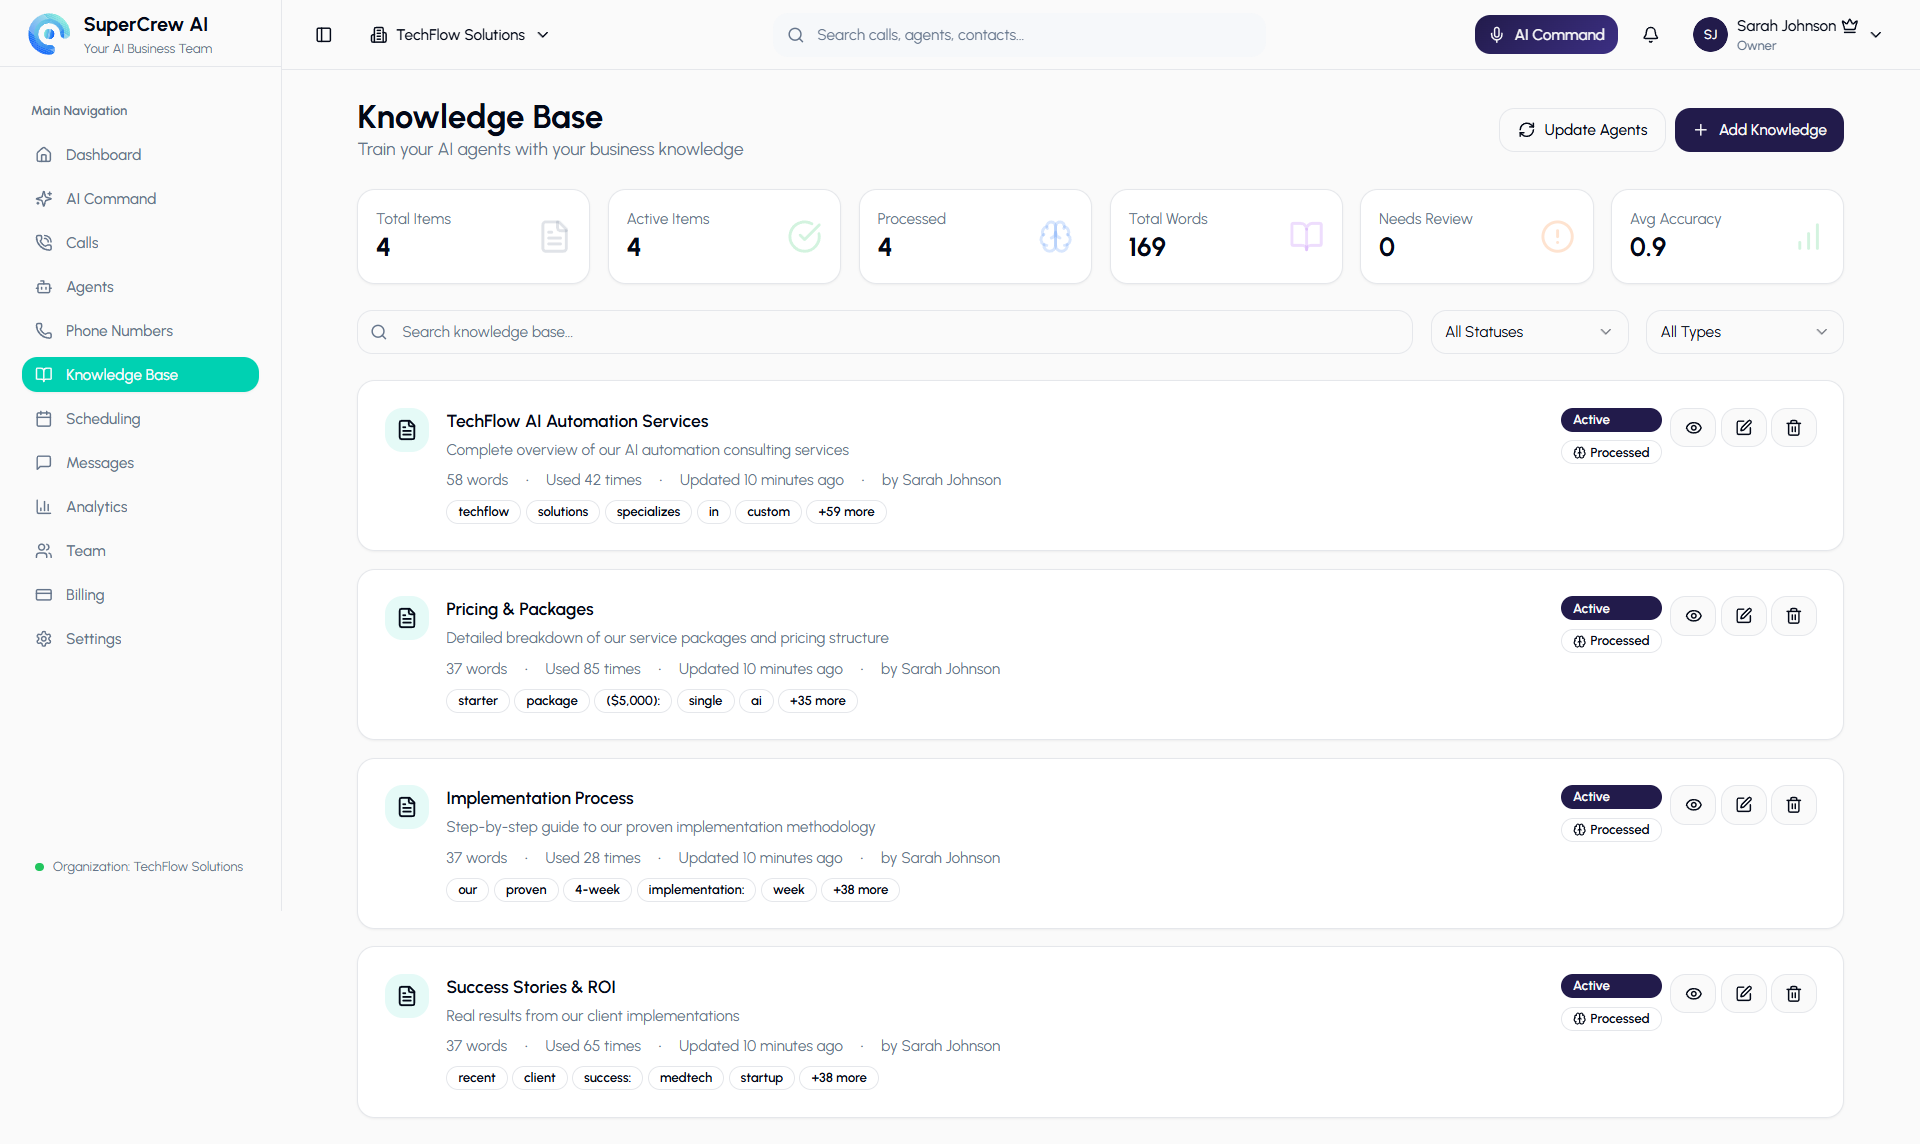Click the Add Knowledge button
The image size is (1920, 1144).
click(1759, 130)
